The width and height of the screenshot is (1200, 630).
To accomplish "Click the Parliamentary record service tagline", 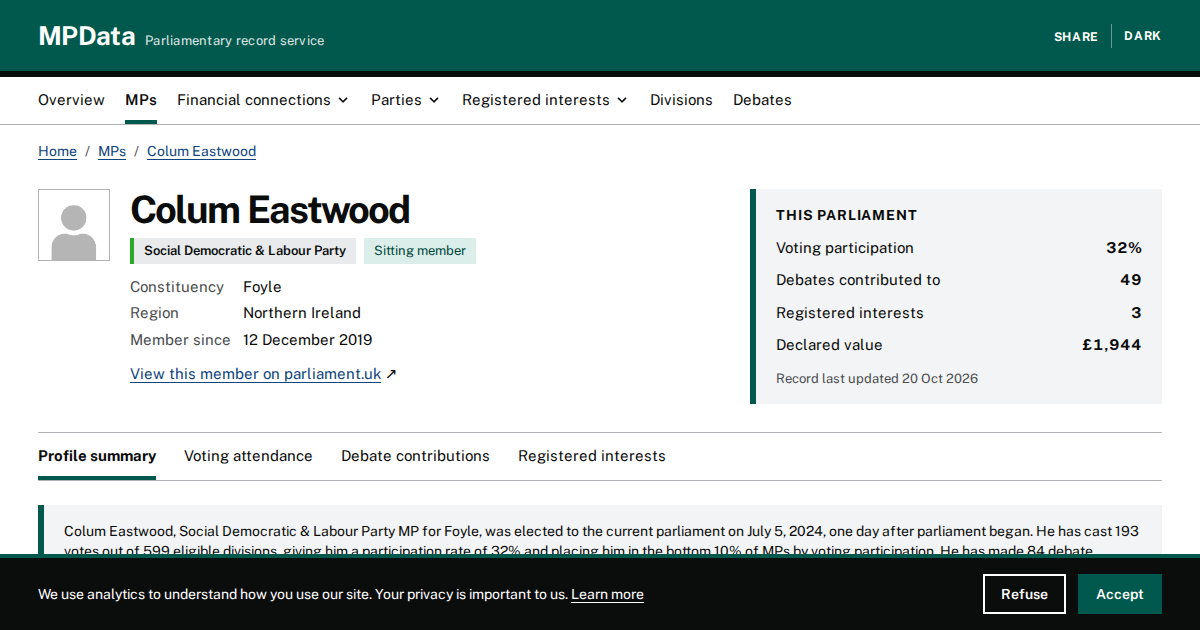I will point(234,41).
